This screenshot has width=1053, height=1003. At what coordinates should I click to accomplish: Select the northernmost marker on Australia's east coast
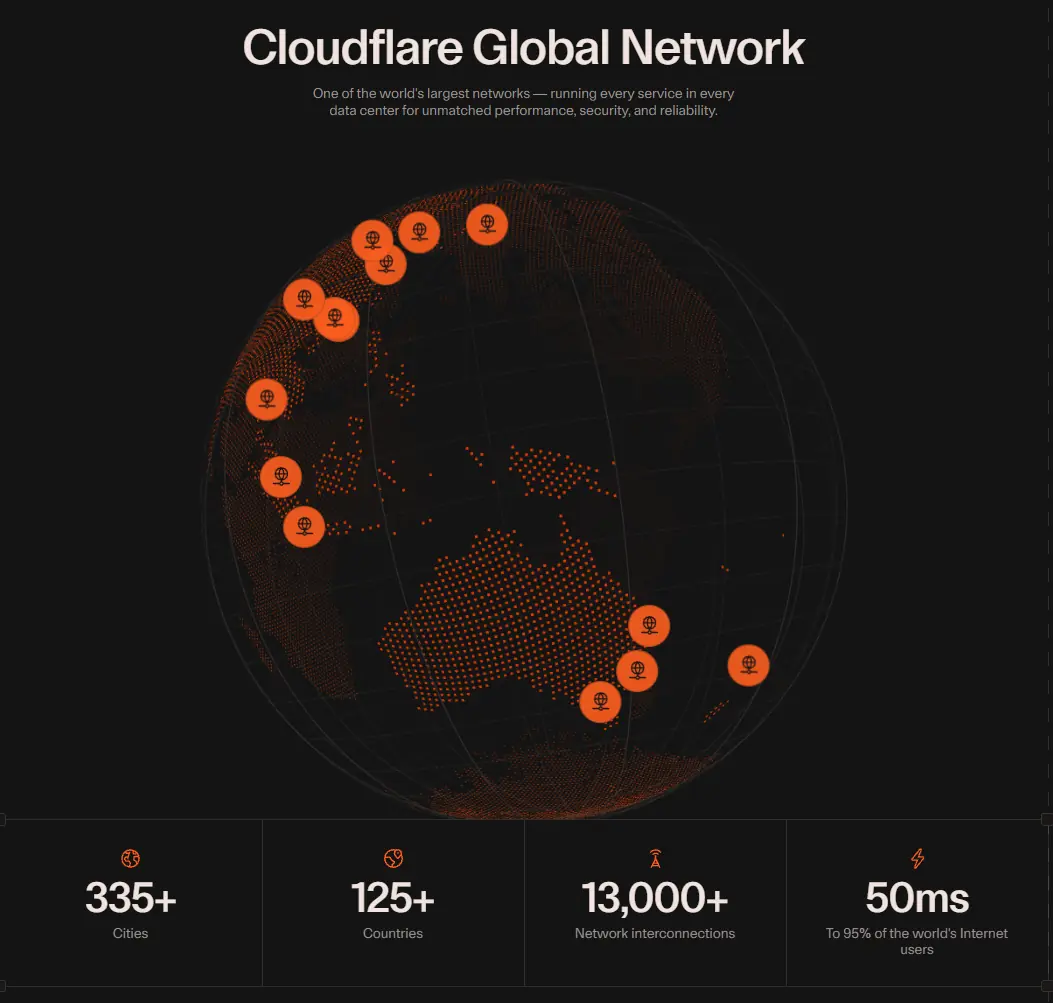pos(649,626)
